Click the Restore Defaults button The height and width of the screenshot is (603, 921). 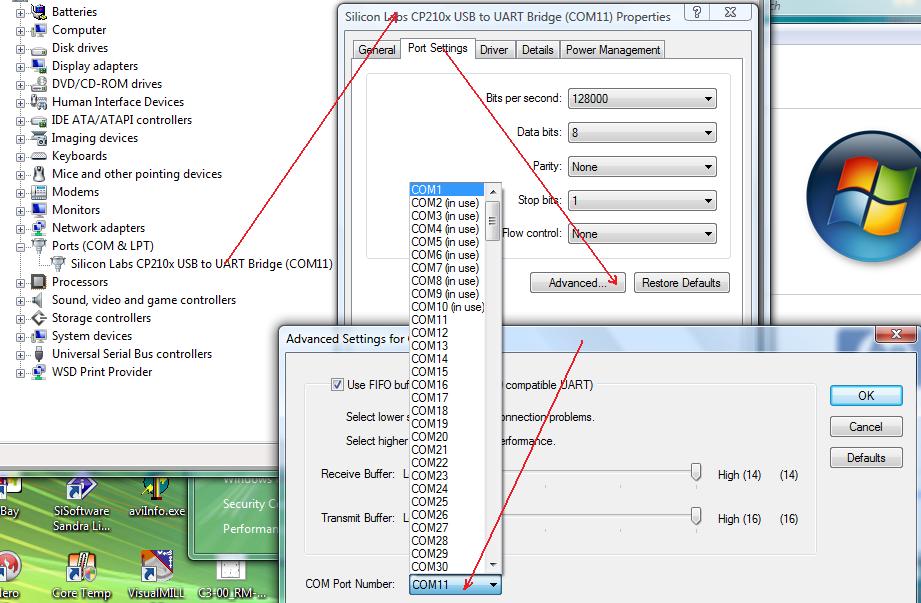click(x=680, y=283)
